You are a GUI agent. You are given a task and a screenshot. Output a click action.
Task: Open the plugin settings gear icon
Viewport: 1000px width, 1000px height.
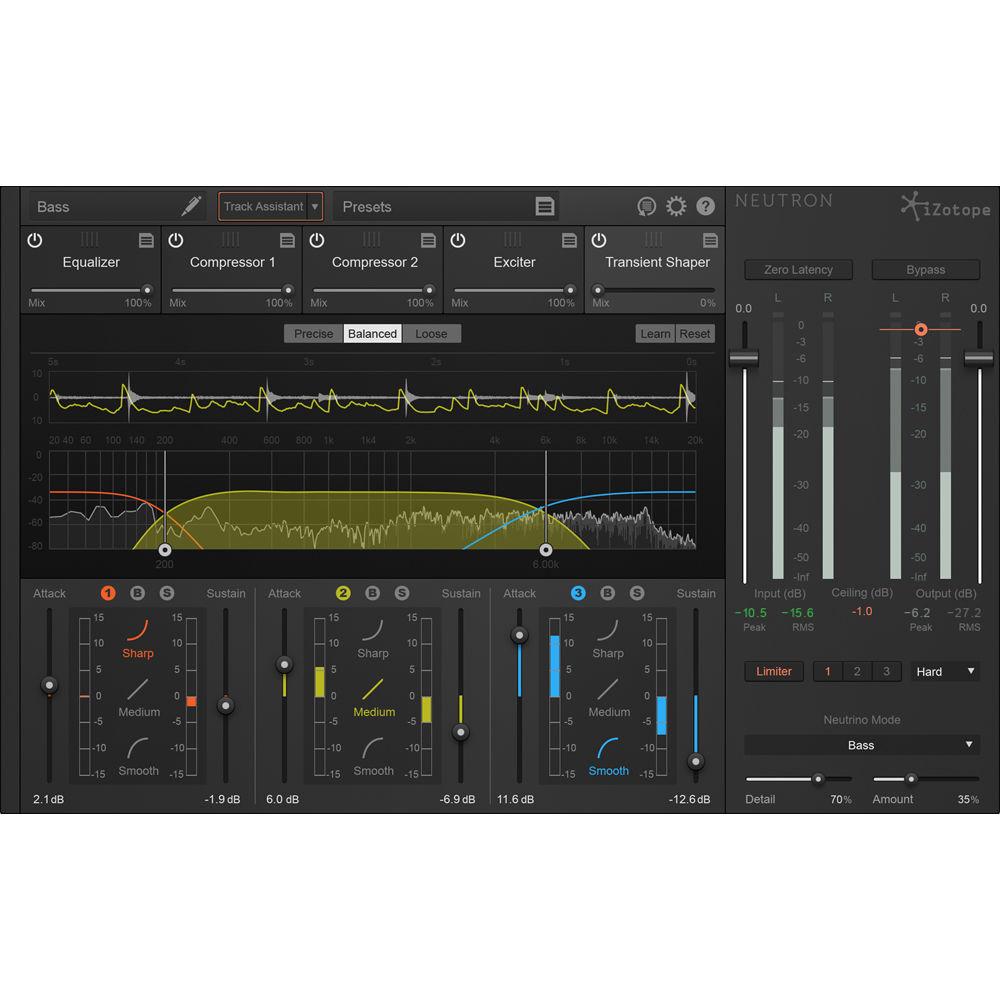pos(676,205)
